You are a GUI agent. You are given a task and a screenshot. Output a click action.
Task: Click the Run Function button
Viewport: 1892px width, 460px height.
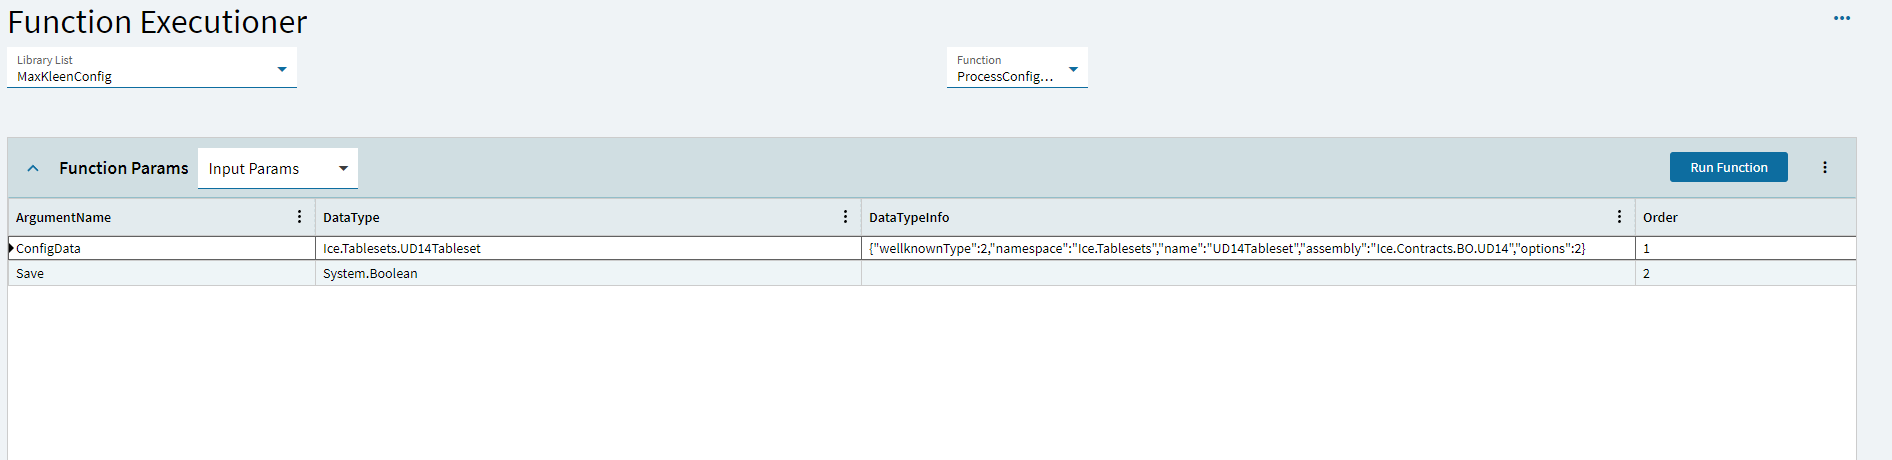click(1728, 167)
